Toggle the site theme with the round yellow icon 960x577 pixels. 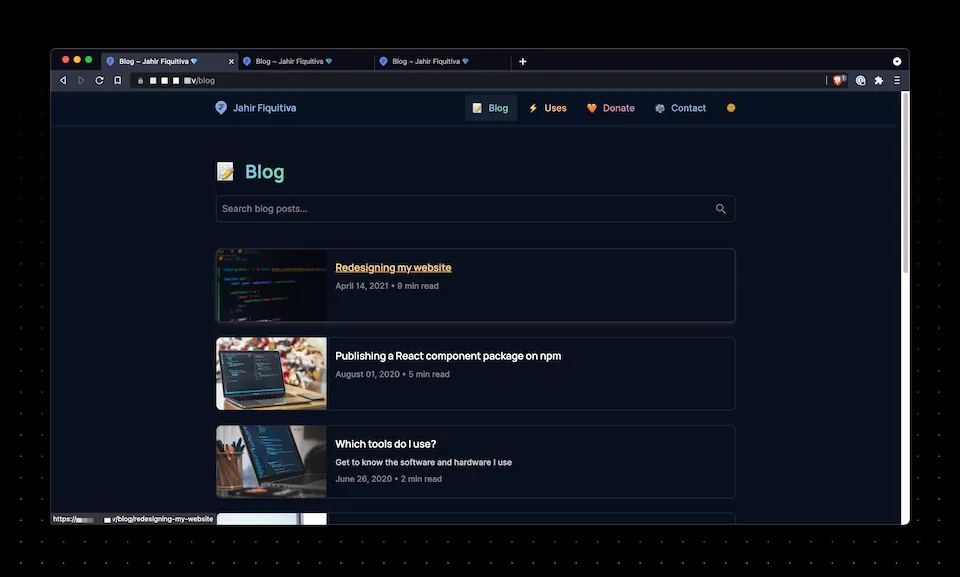pyautogui.click(x=731, y=108)
